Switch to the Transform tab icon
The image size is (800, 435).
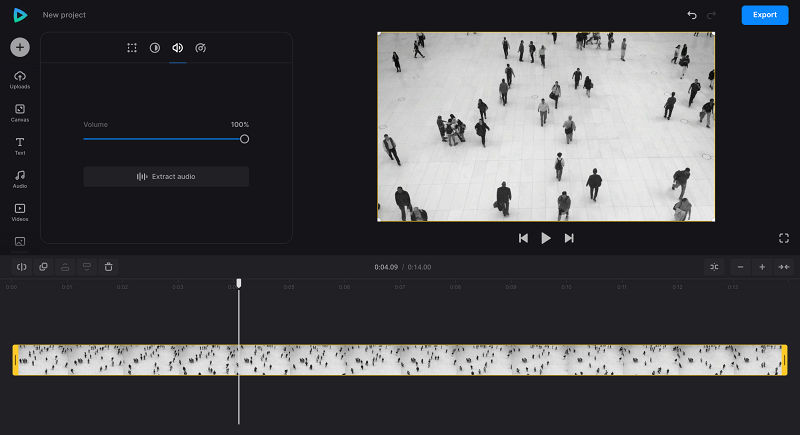click(x=132, y=48)
